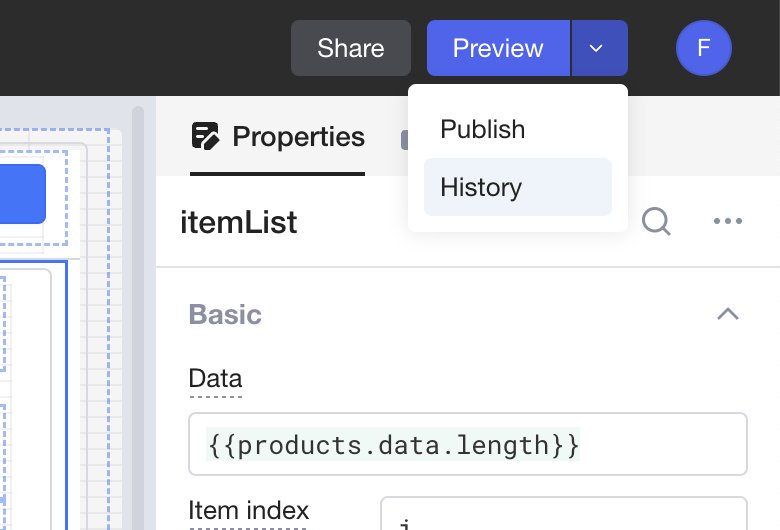Click the canvas vertical scrollbar
The width and height of the screenshot is (780, 530).
138,300
